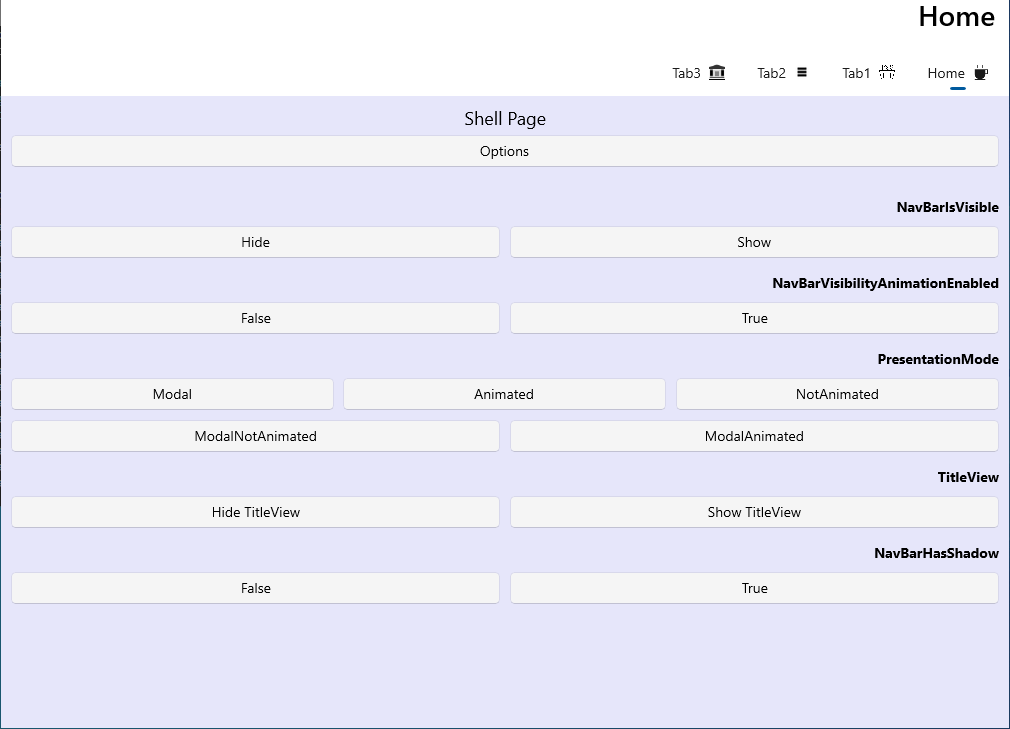Choose Modal presentation mode
This screenshot has height=729, width=1010.
(172, 394)
